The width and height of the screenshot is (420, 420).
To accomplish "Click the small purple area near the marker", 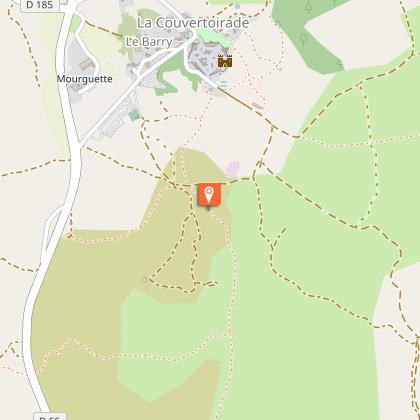I will 233,169.
